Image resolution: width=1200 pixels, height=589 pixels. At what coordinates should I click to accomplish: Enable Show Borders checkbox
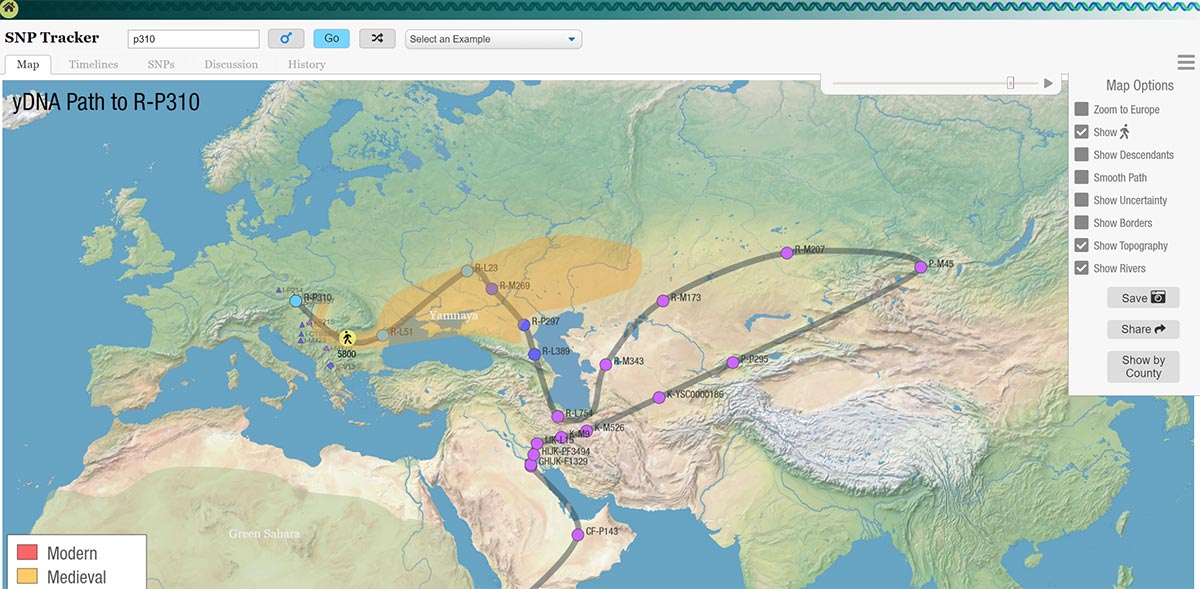1081,223
